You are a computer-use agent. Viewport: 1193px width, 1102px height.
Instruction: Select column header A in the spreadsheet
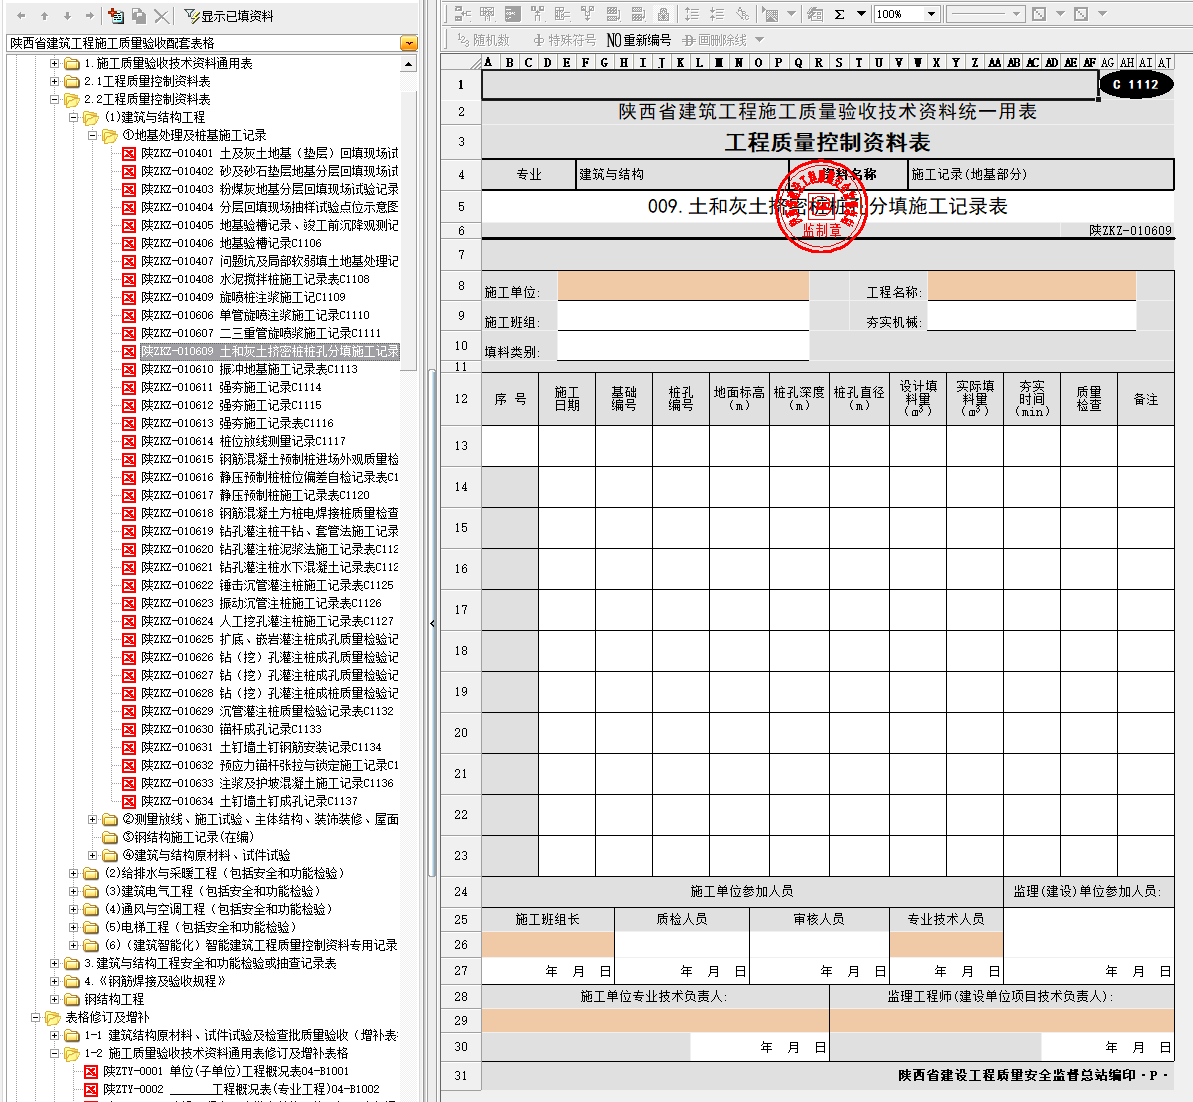pyautogui.click(x=488, y=62)
